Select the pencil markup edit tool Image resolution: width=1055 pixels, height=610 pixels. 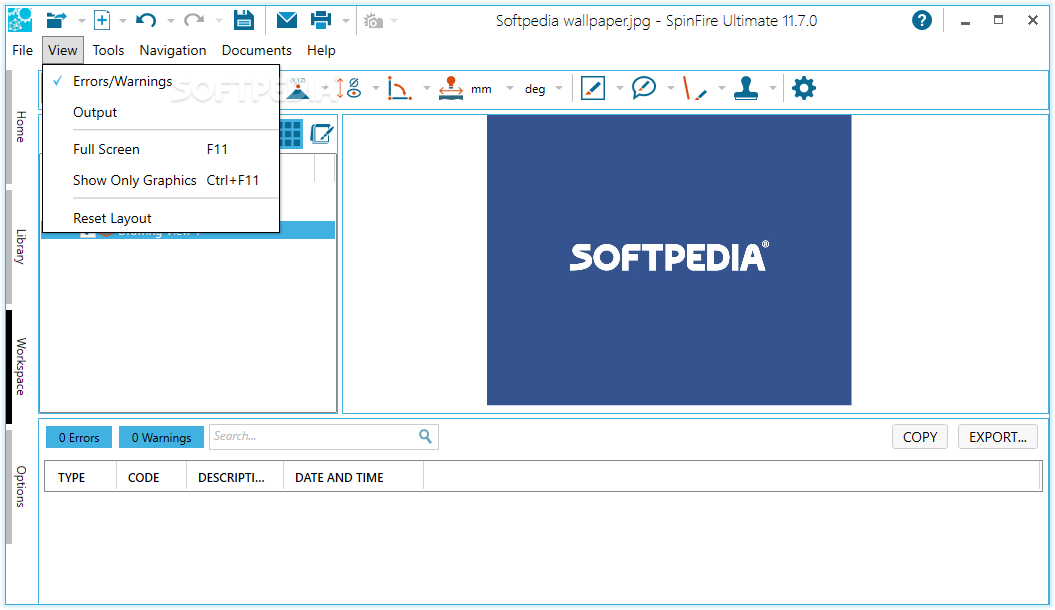[593, 88]
